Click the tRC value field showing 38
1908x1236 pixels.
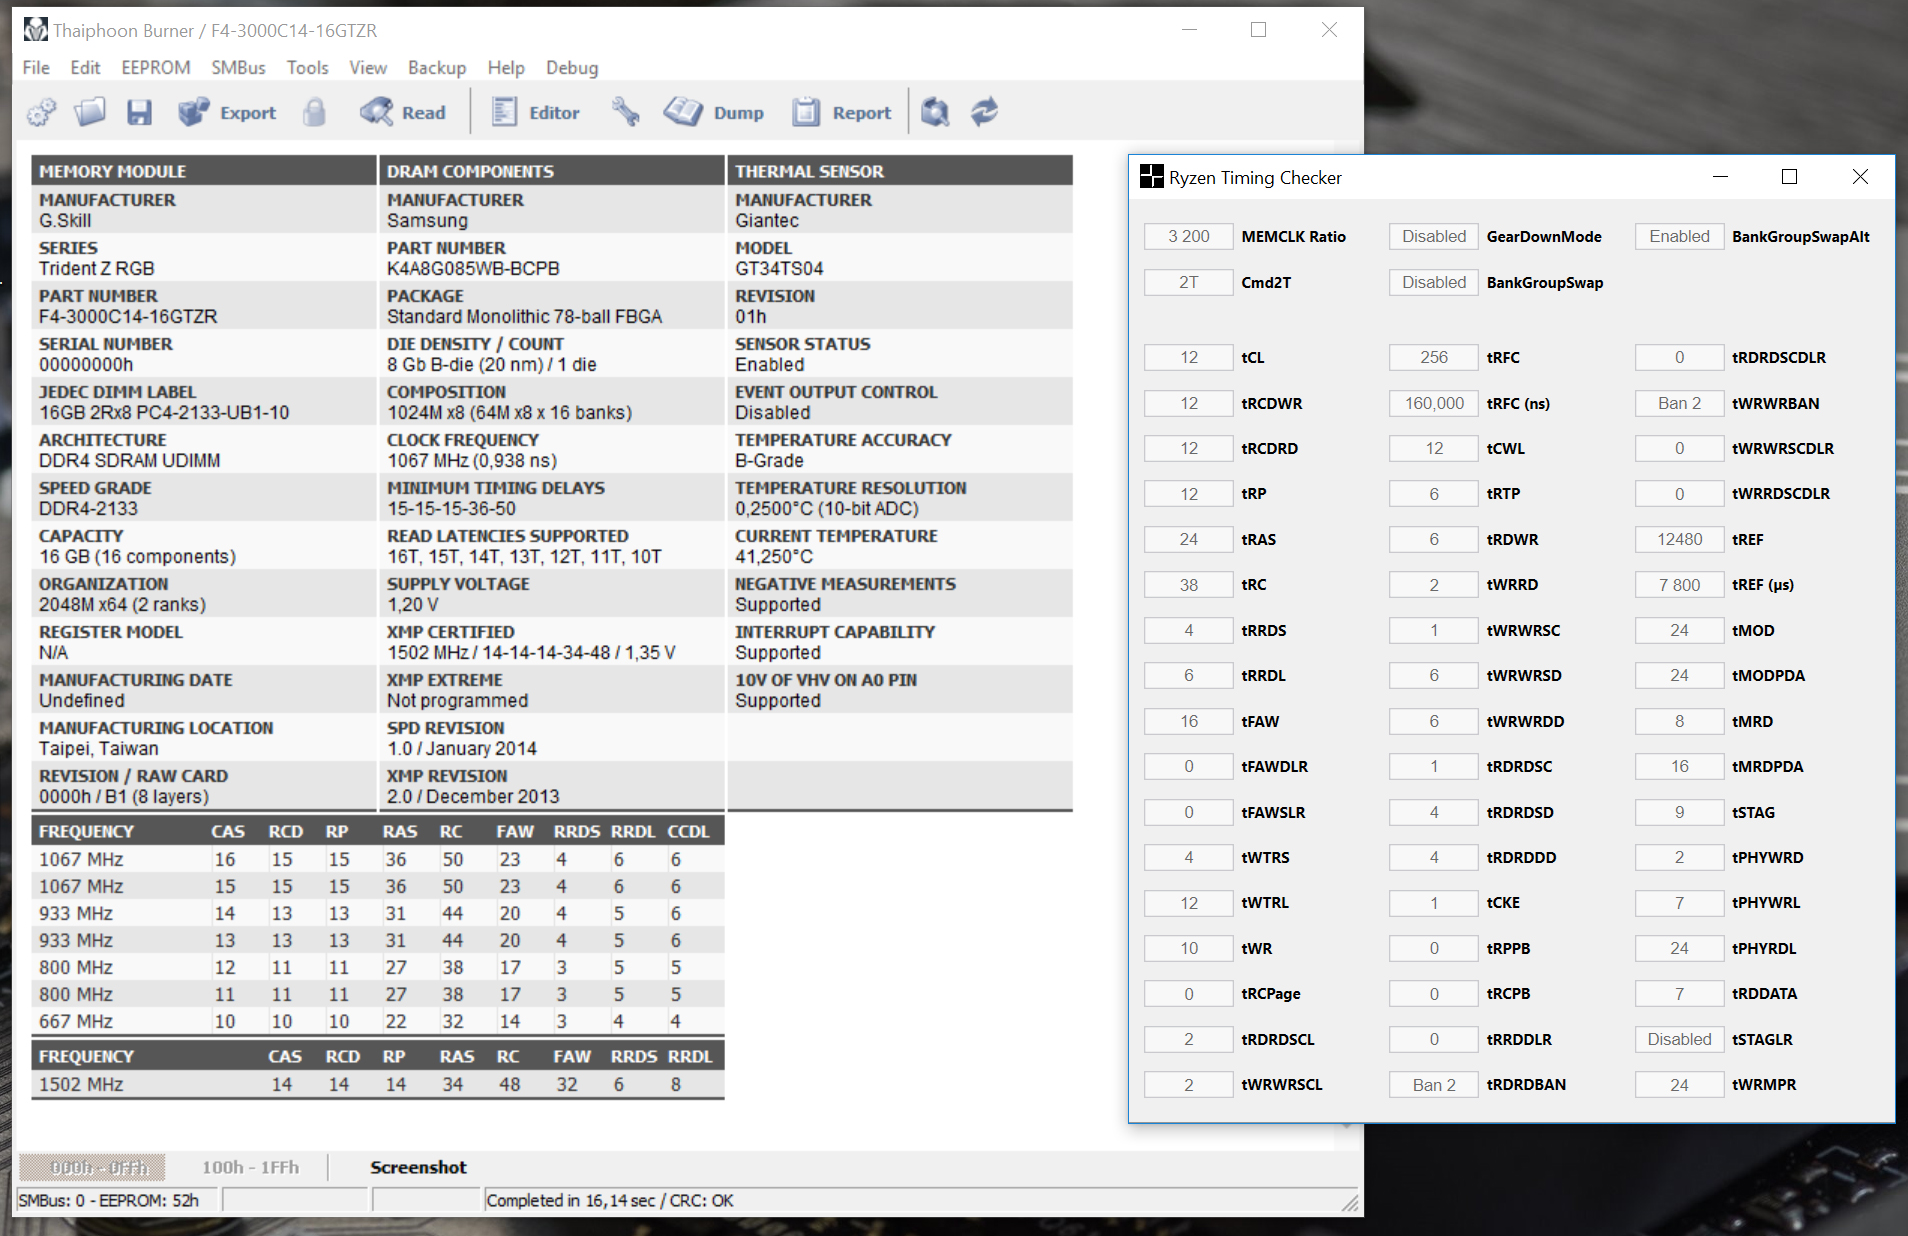pos(1188,585)
